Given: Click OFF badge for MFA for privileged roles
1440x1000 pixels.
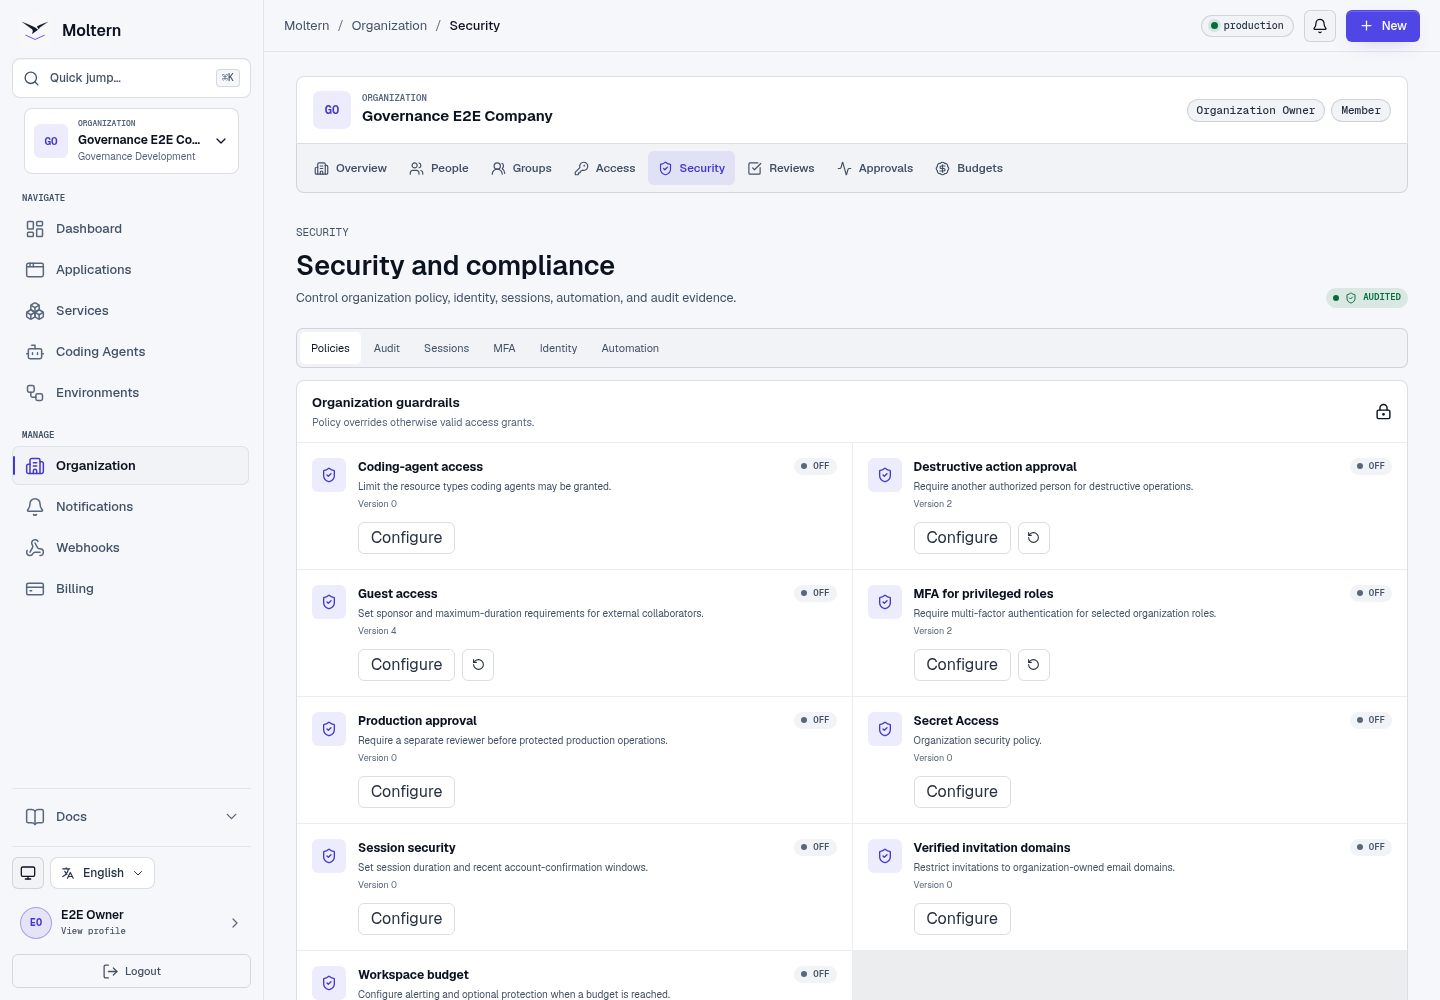Looking at the screenshot, I should tap(1371, 593).
